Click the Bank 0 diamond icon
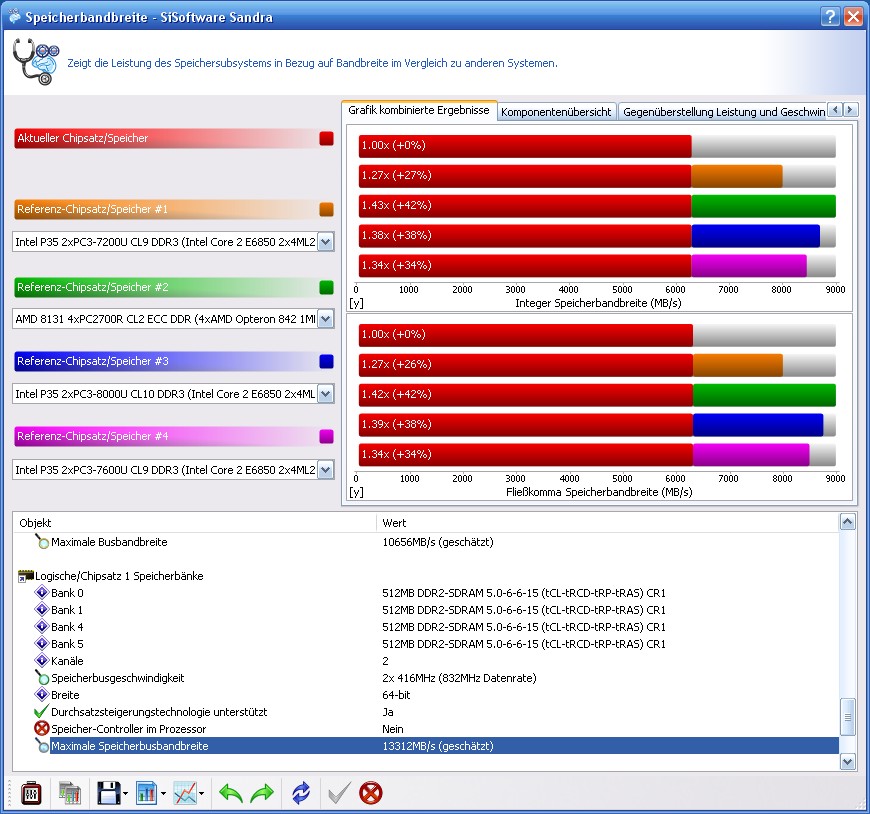The height and width of the screenshot is (814, 870). click(x=42, y=592)
